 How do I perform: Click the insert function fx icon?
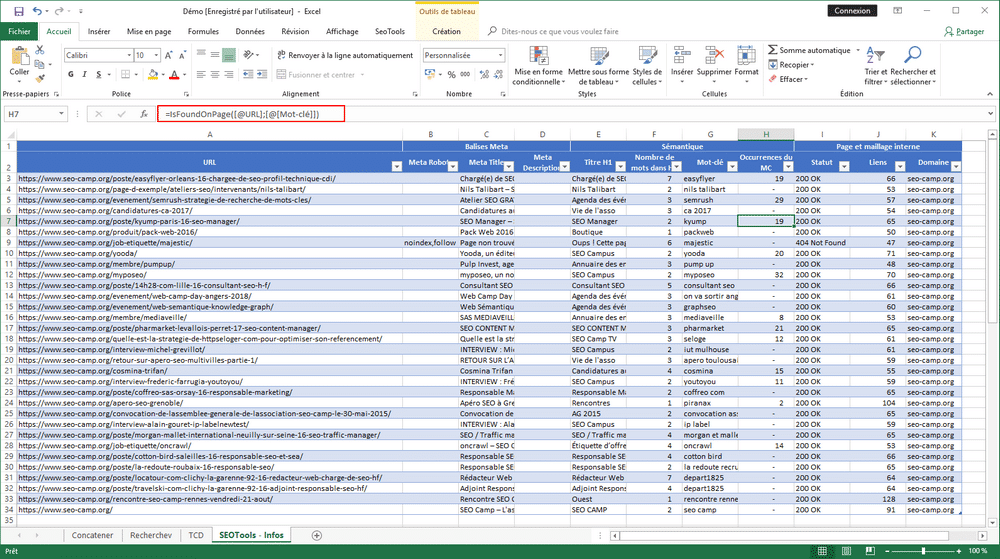pos(144,114)
